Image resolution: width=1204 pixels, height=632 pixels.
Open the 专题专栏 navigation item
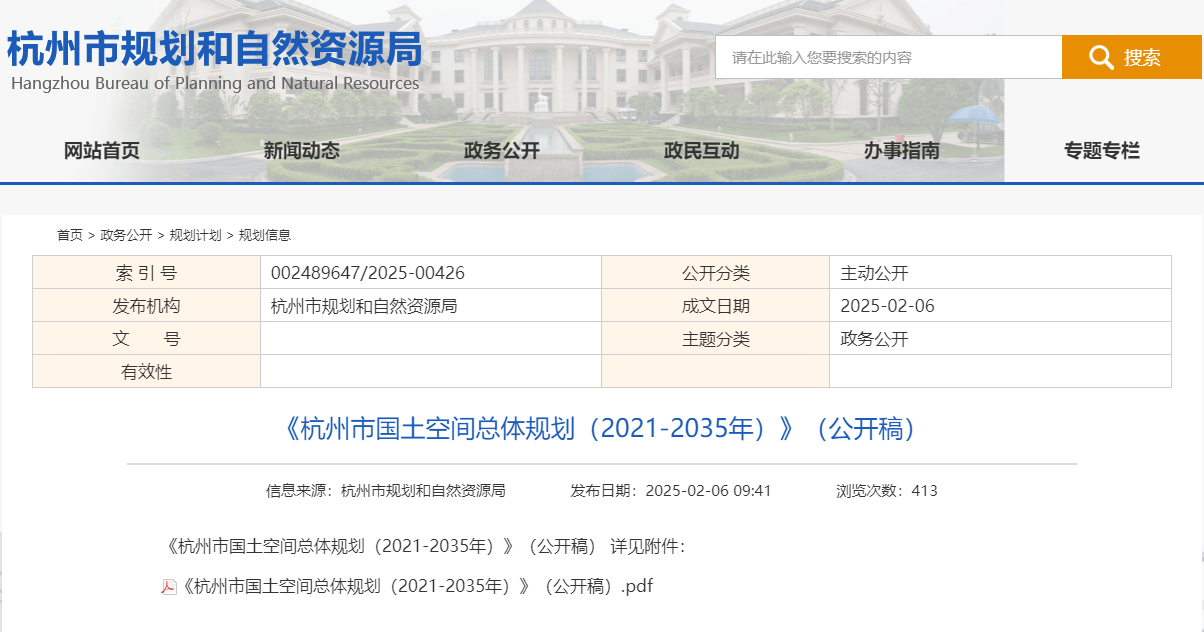pos(1102,151)
